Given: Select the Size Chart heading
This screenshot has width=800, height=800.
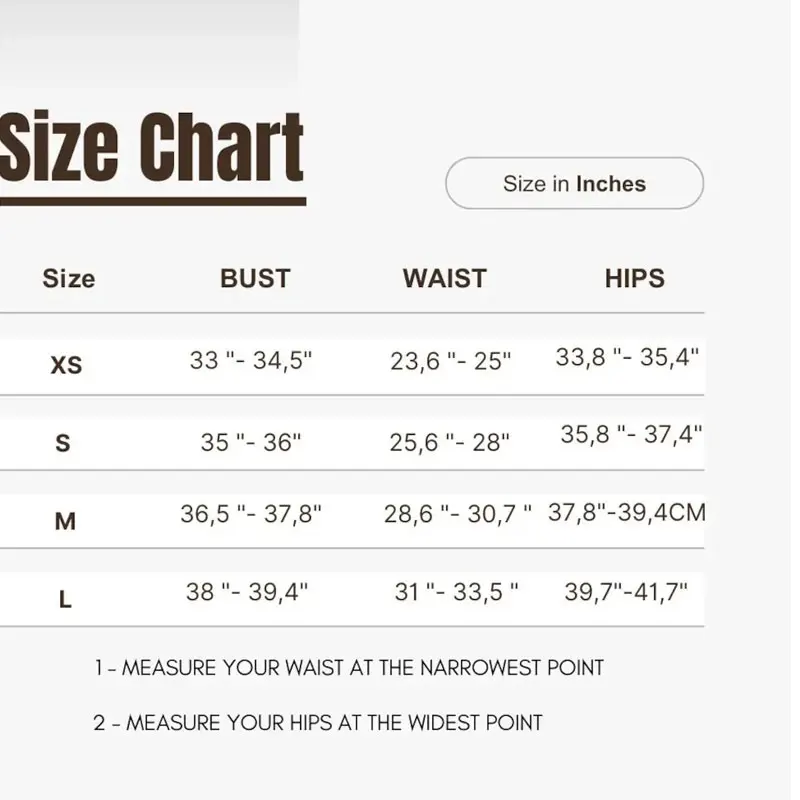Looking at the screenshot, I should 152,148.
